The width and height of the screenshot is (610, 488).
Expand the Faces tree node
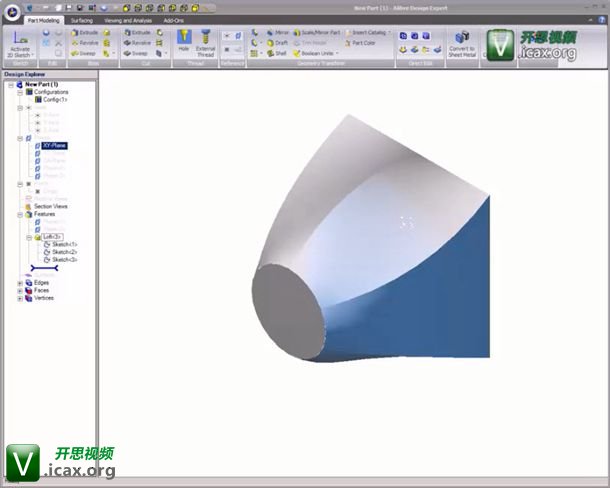pos(20,291)
